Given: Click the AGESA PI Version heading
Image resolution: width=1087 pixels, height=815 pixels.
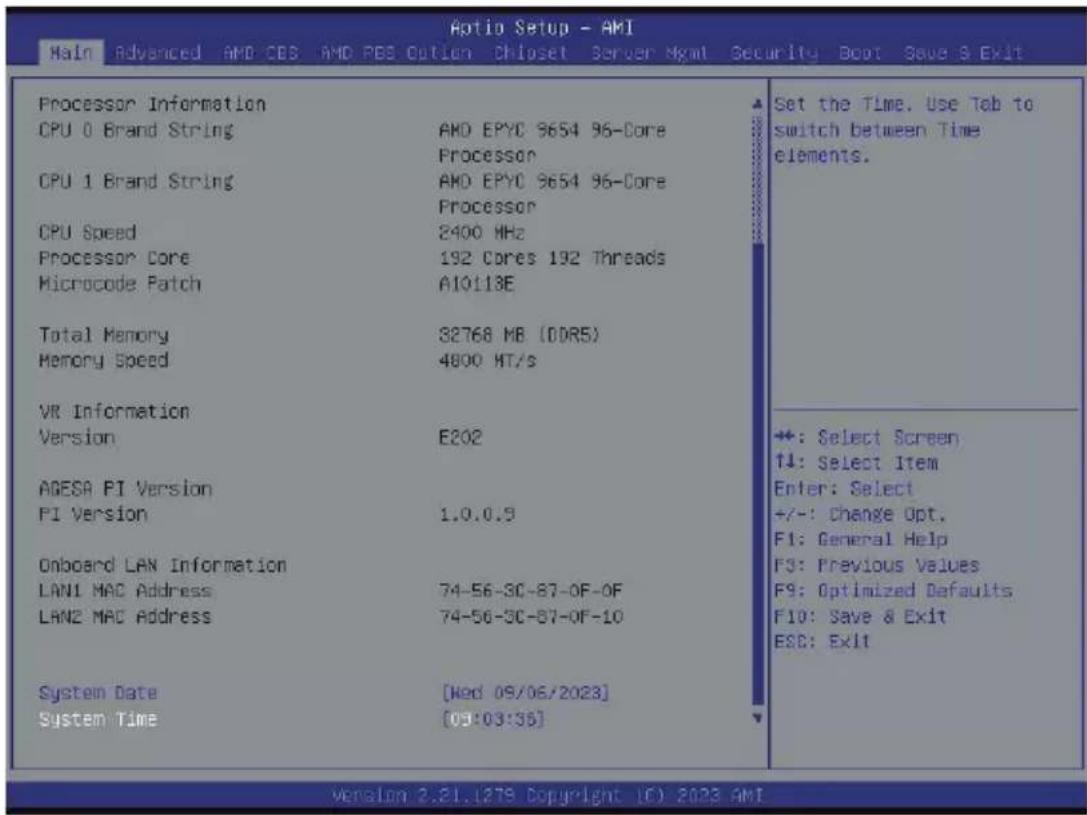Looking at the screenshot, I should pyautogui.click(x=125, y=489).
